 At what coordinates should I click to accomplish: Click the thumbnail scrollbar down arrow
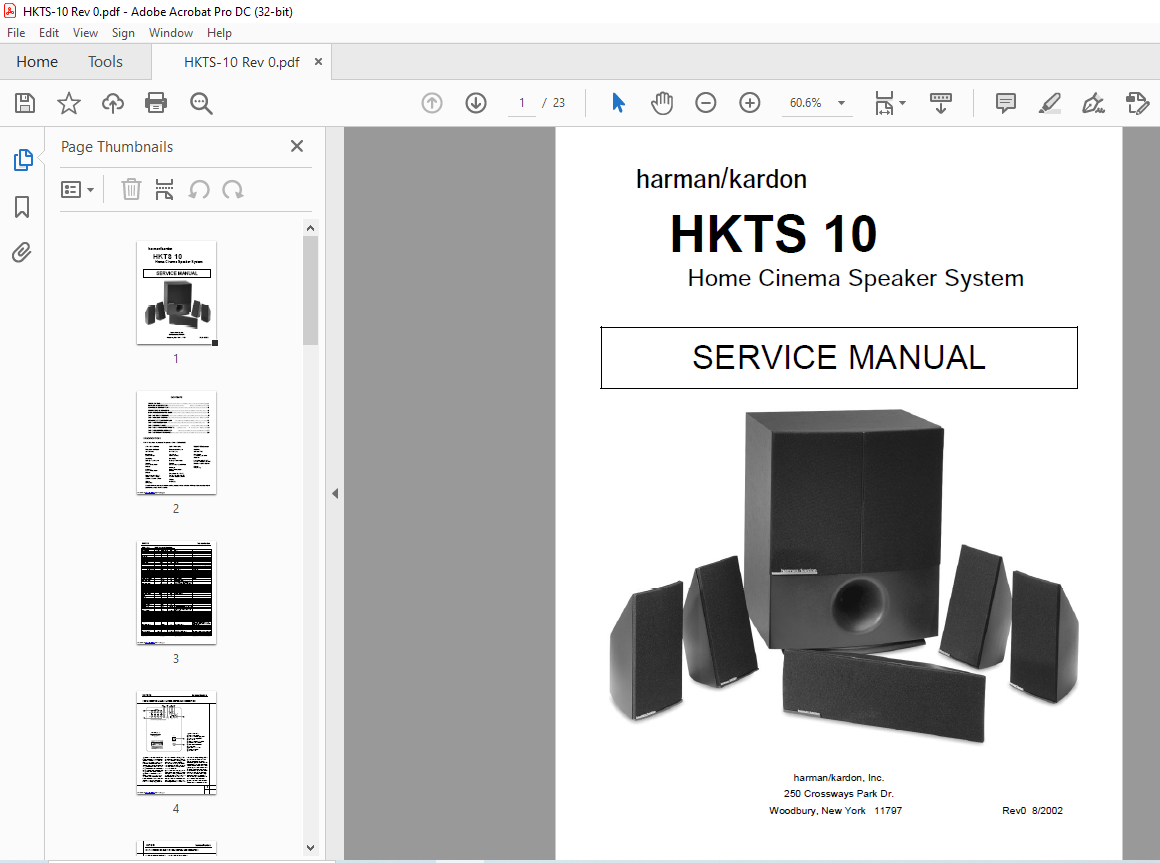[310, 847]
